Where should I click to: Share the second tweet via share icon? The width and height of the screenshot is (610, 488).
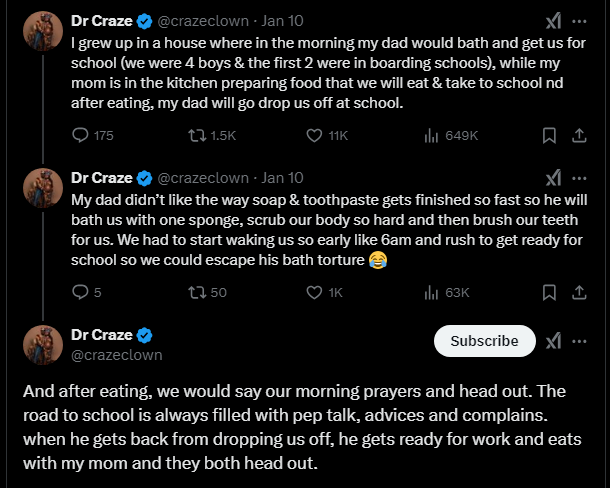(x=579, y=292)
